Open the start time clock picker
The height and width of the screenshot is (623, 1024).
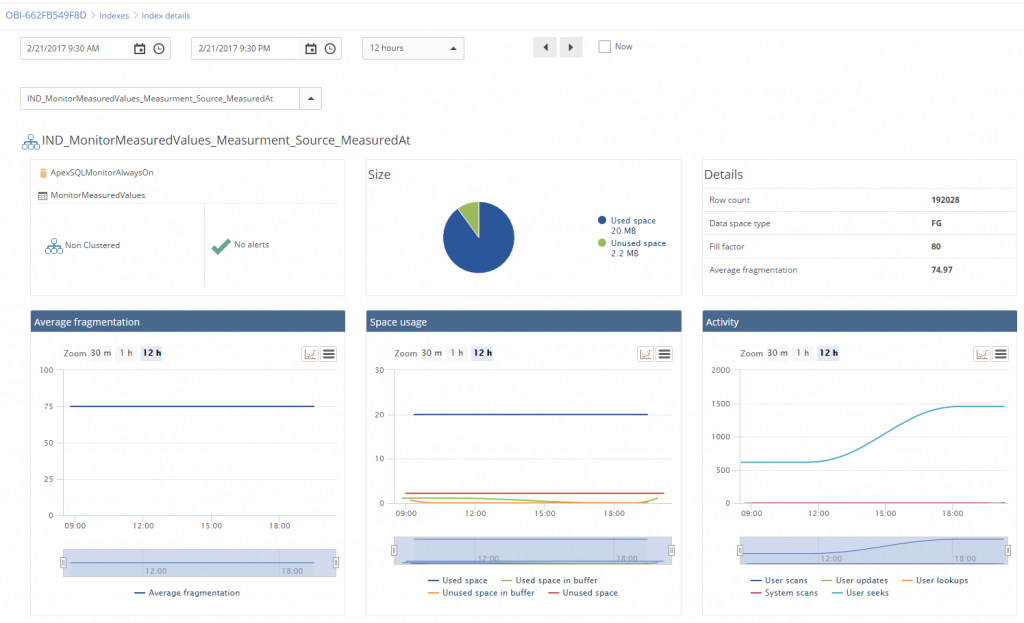pyautogui.click(x=157, y=47)
